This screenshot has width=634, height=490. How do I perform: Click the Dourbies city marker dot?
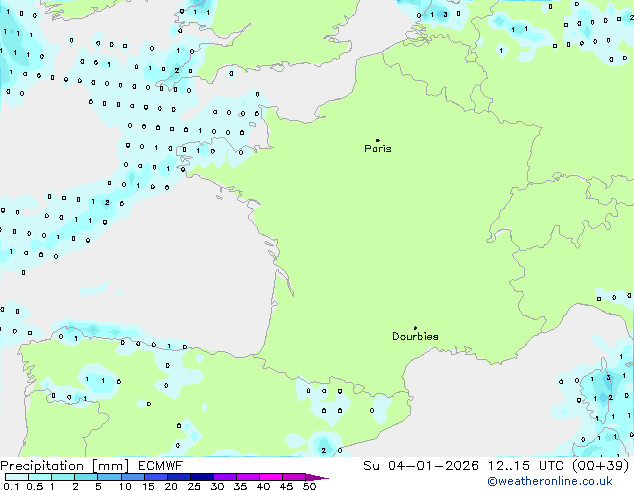coord(415,328)
